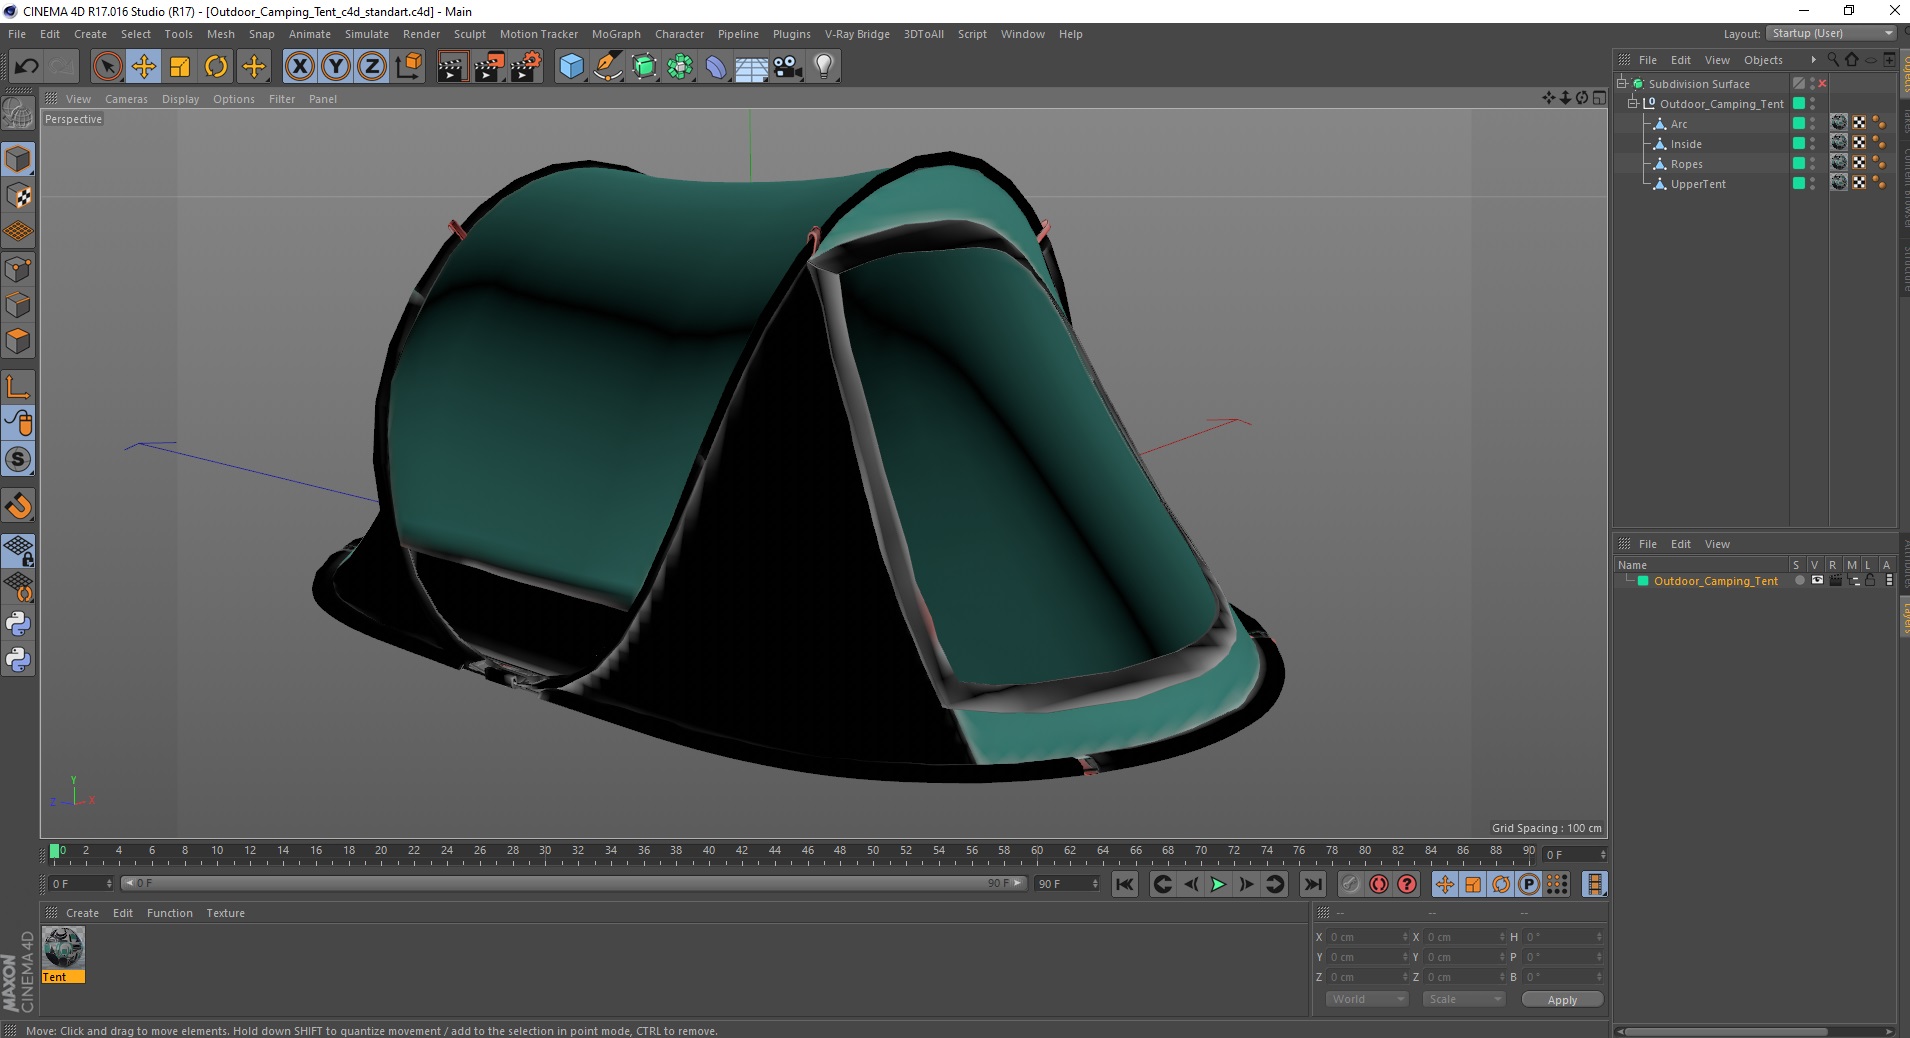Click the timeline range slider bar
This screenshot has width=1910, height=1038.
[574, 883]
